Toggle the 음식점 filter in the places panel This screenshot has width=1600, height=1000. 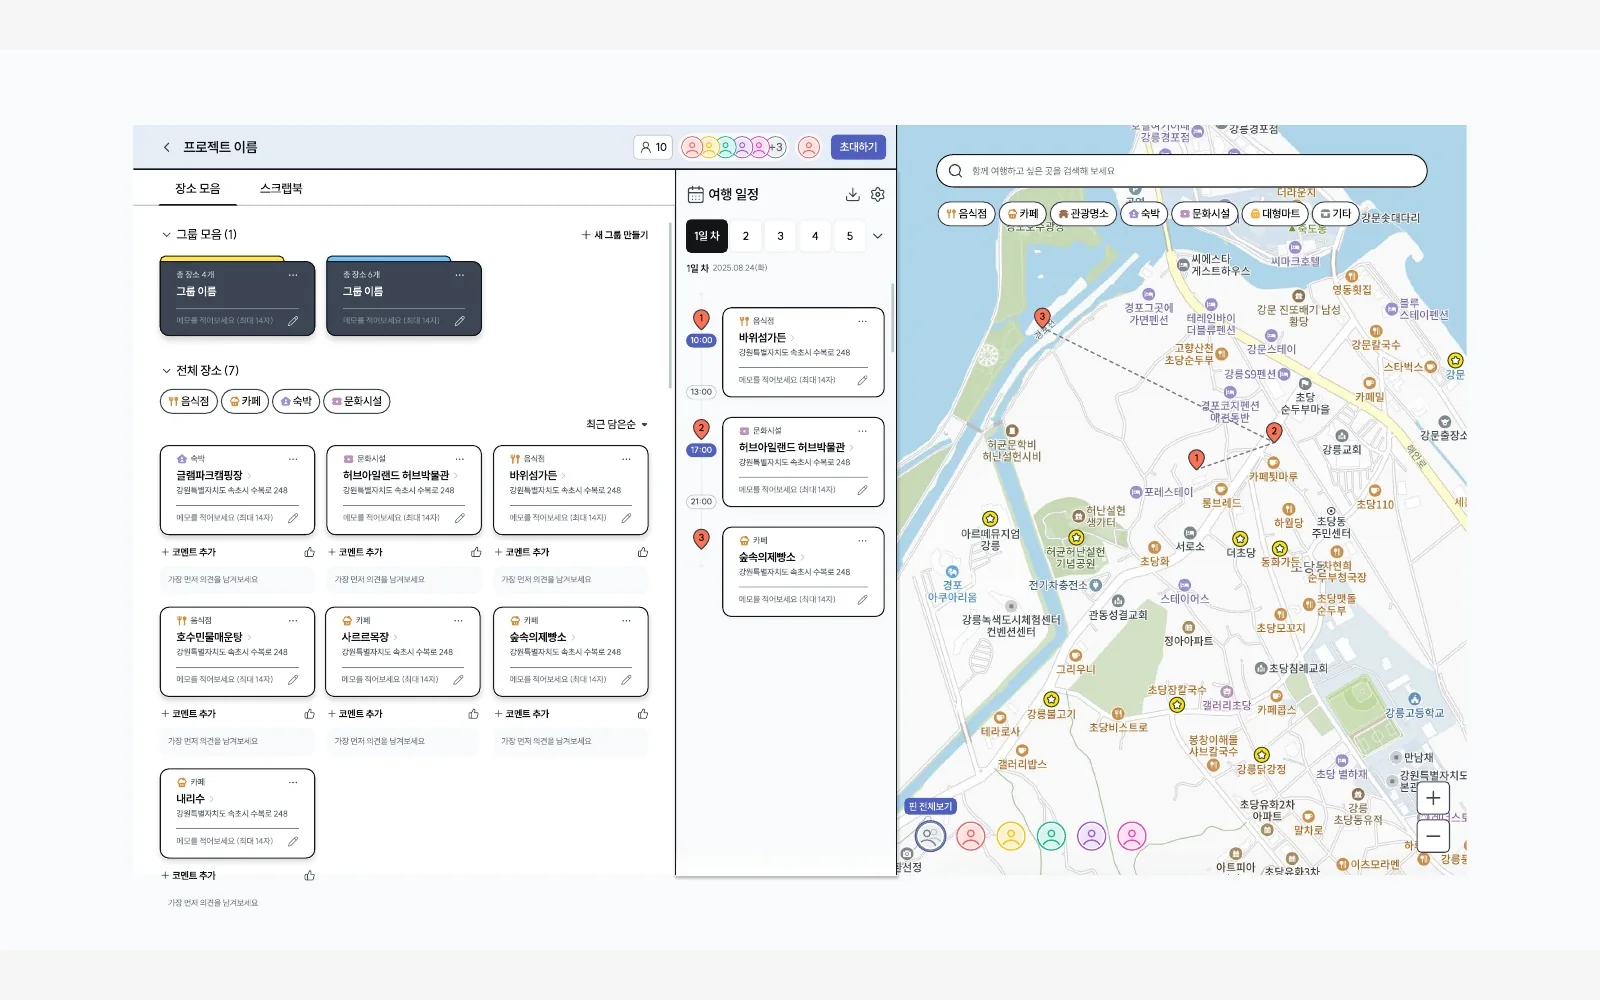click(x=188, y=401)
